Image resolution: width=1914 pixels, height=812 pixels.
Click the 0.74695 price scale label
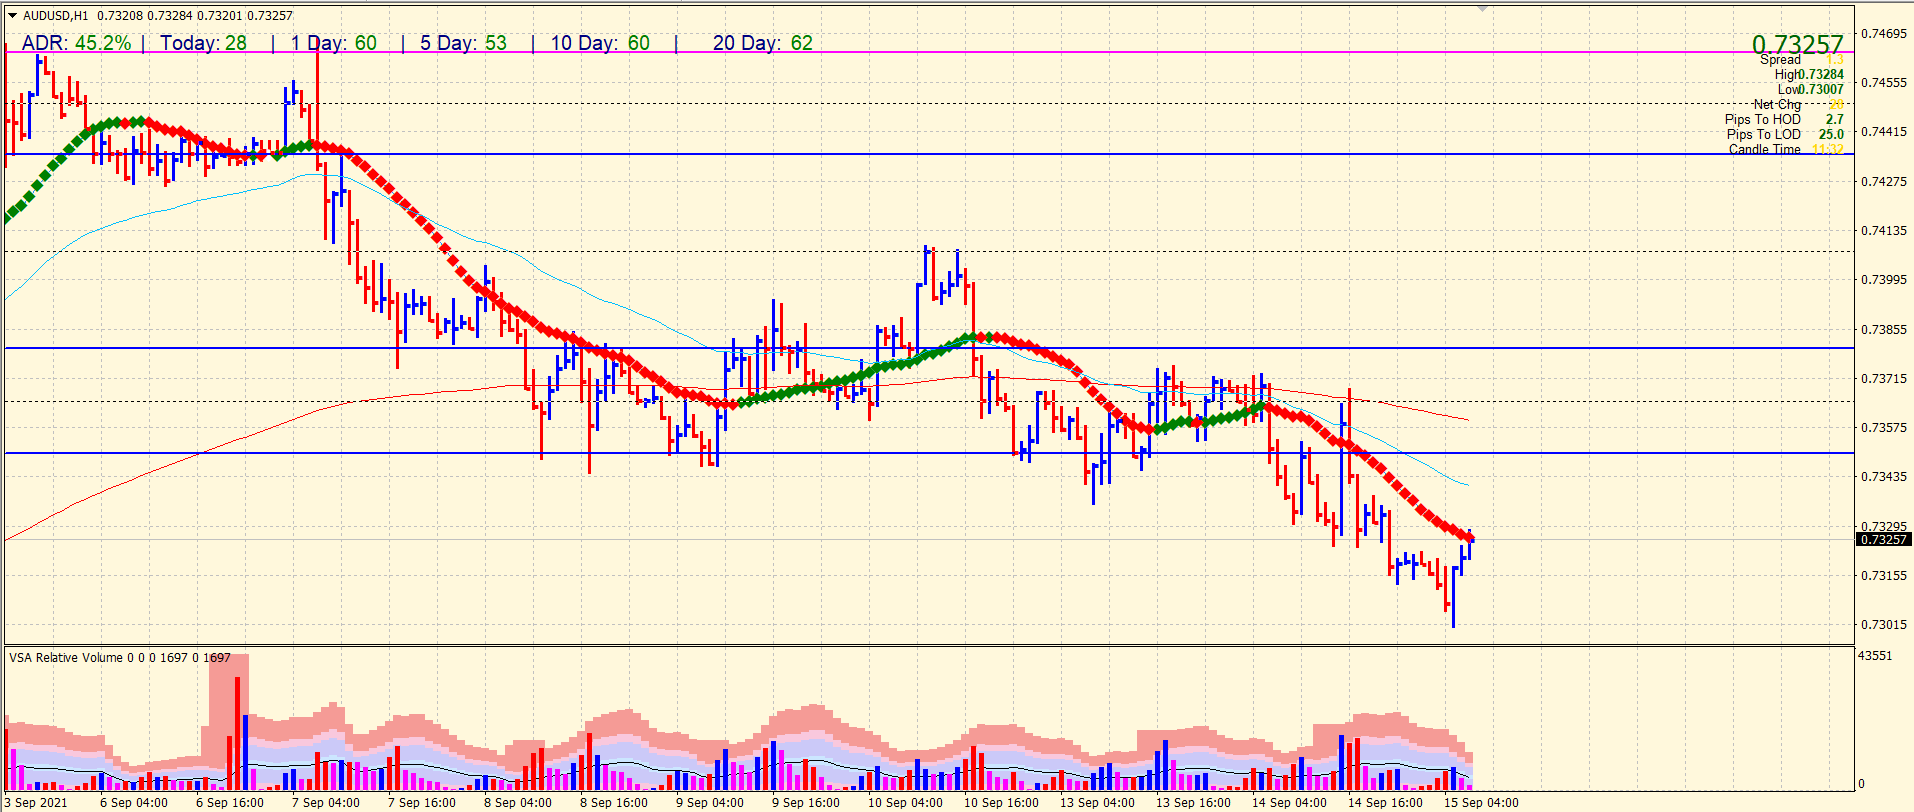coord(1883,34)
